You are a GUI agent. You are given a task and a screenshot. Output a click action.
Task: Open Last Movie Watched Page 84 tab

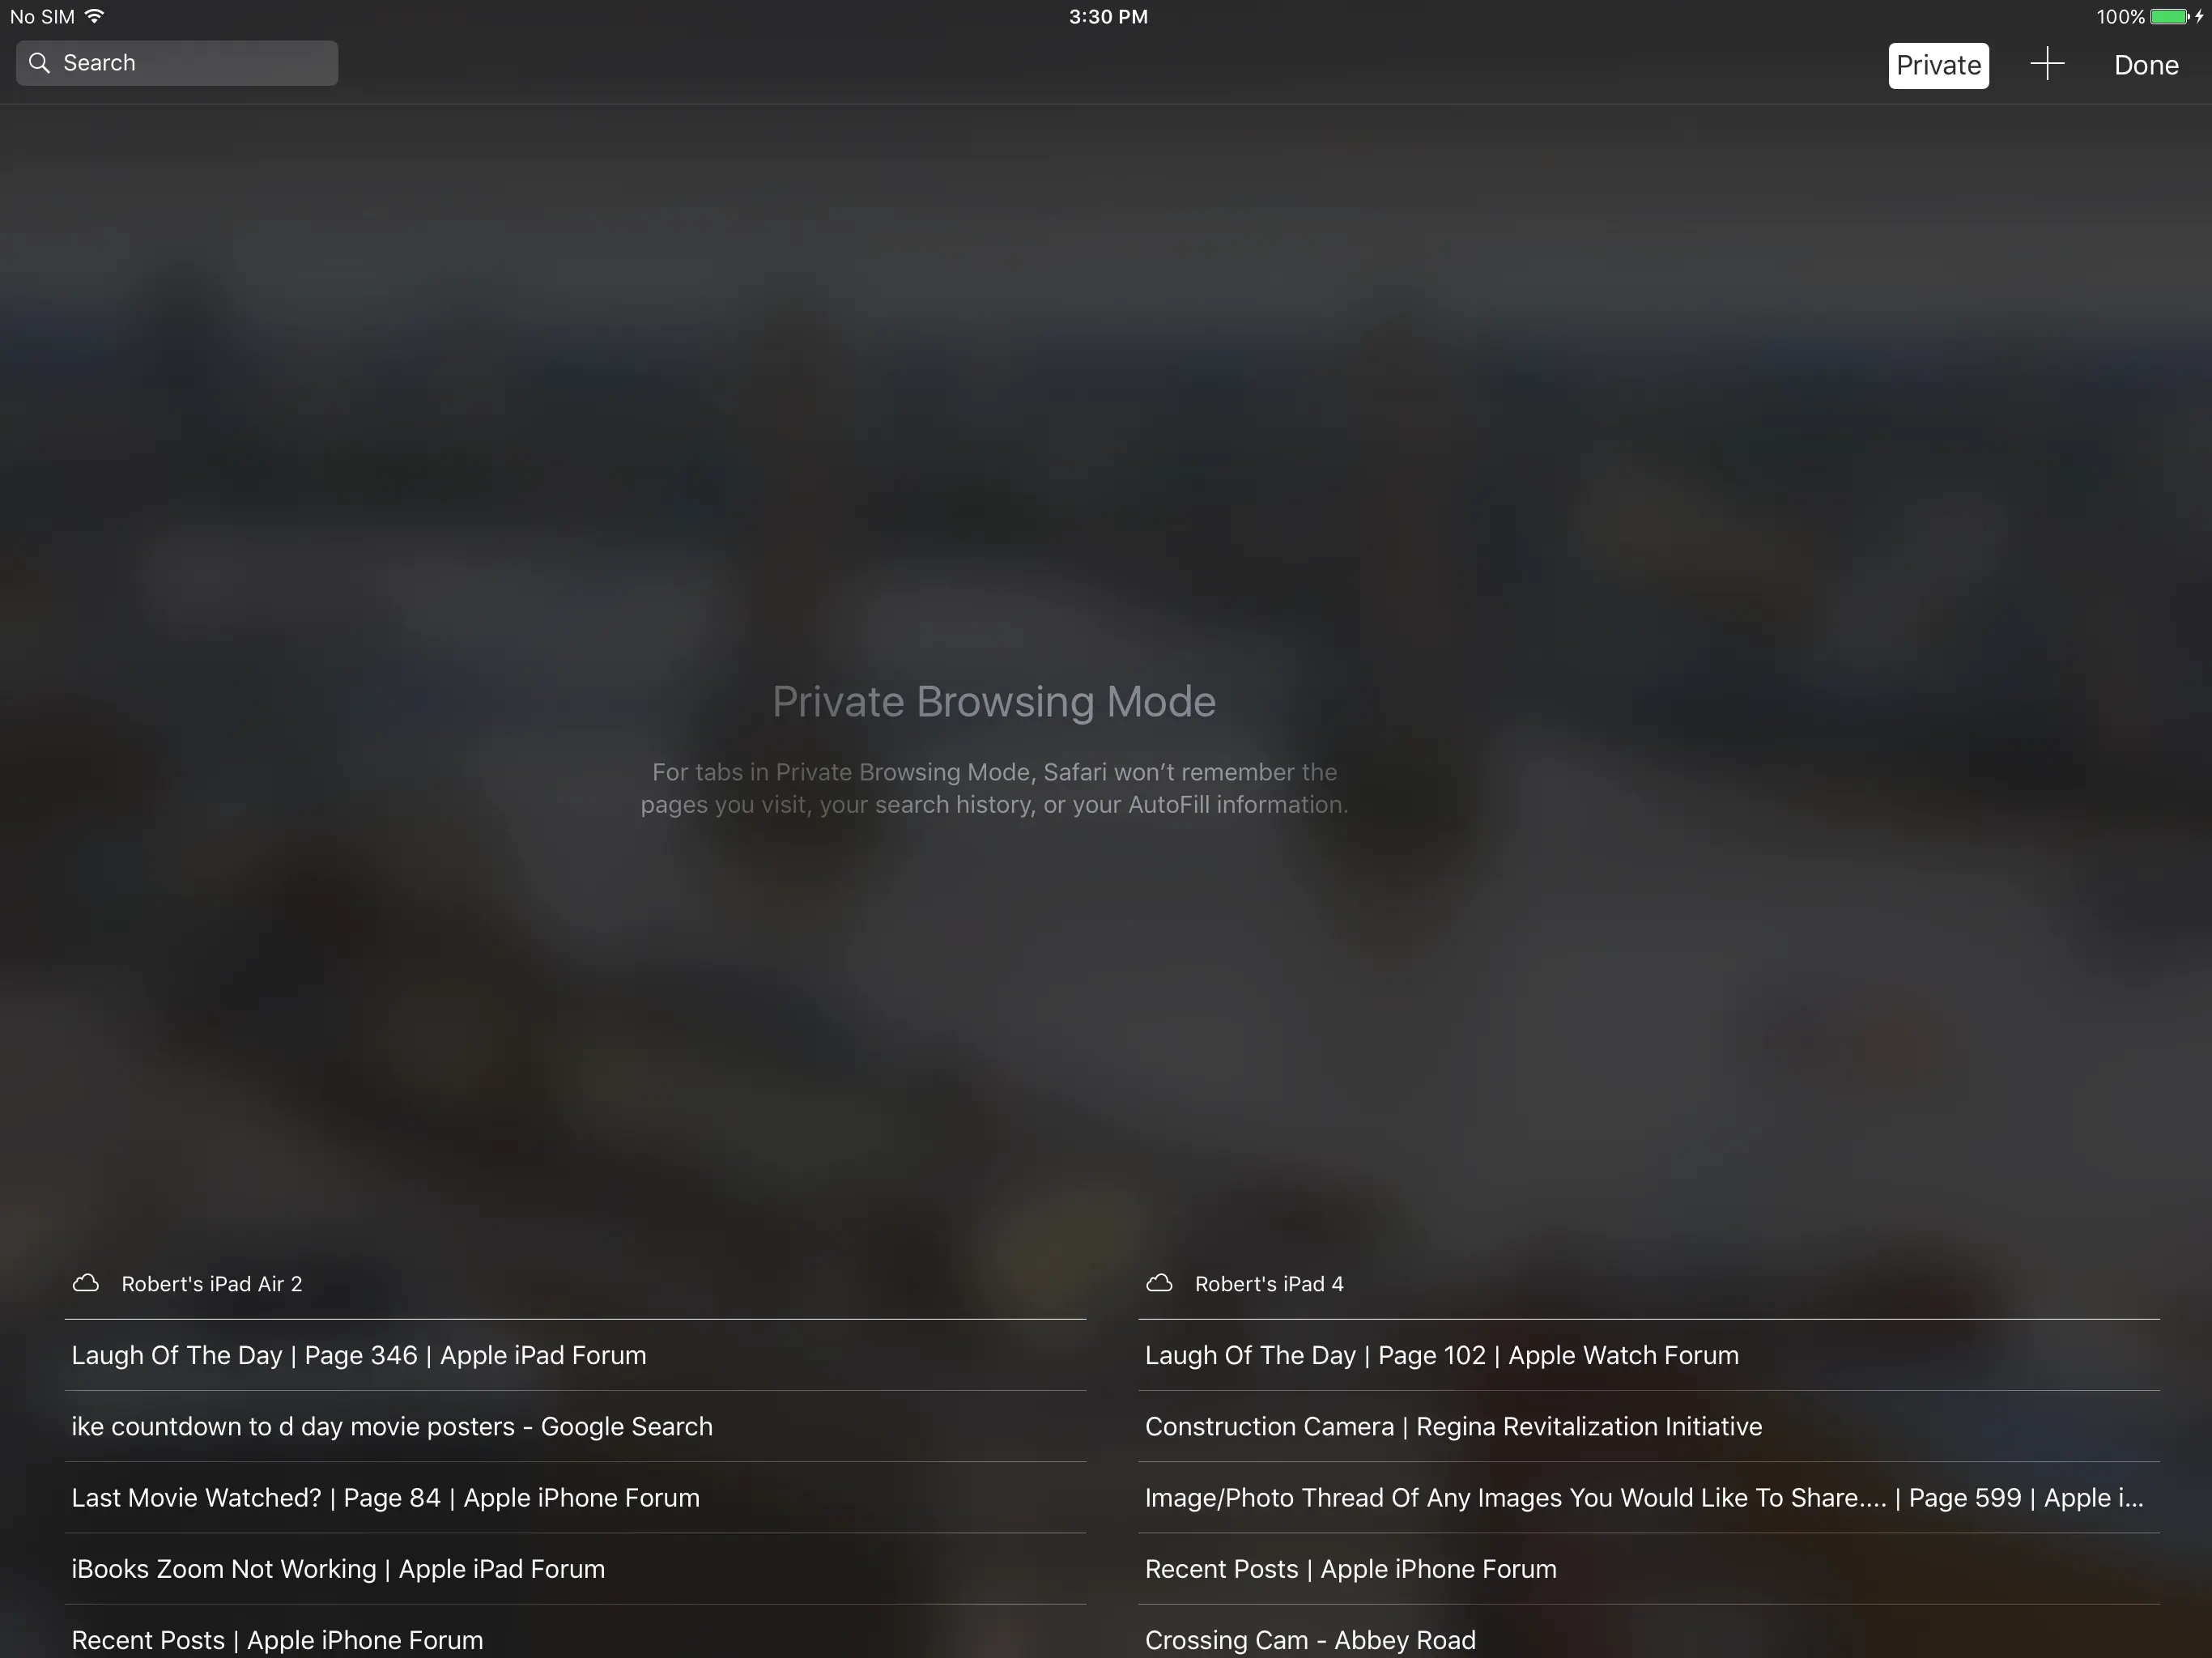(385, 1497)
